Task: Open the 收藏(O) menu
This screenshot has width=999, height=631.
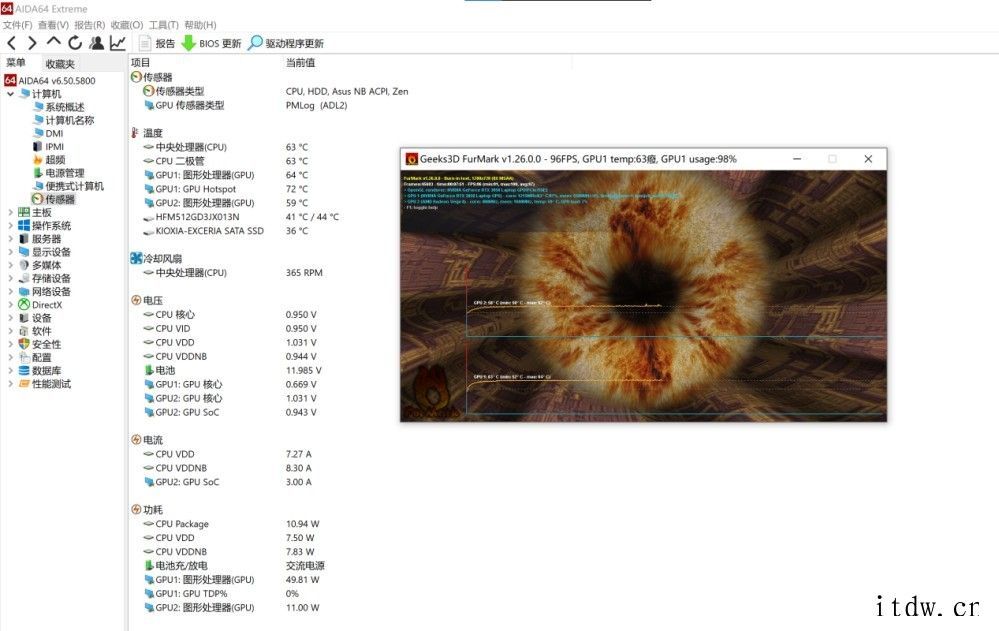Action: [x=127, y=25]
